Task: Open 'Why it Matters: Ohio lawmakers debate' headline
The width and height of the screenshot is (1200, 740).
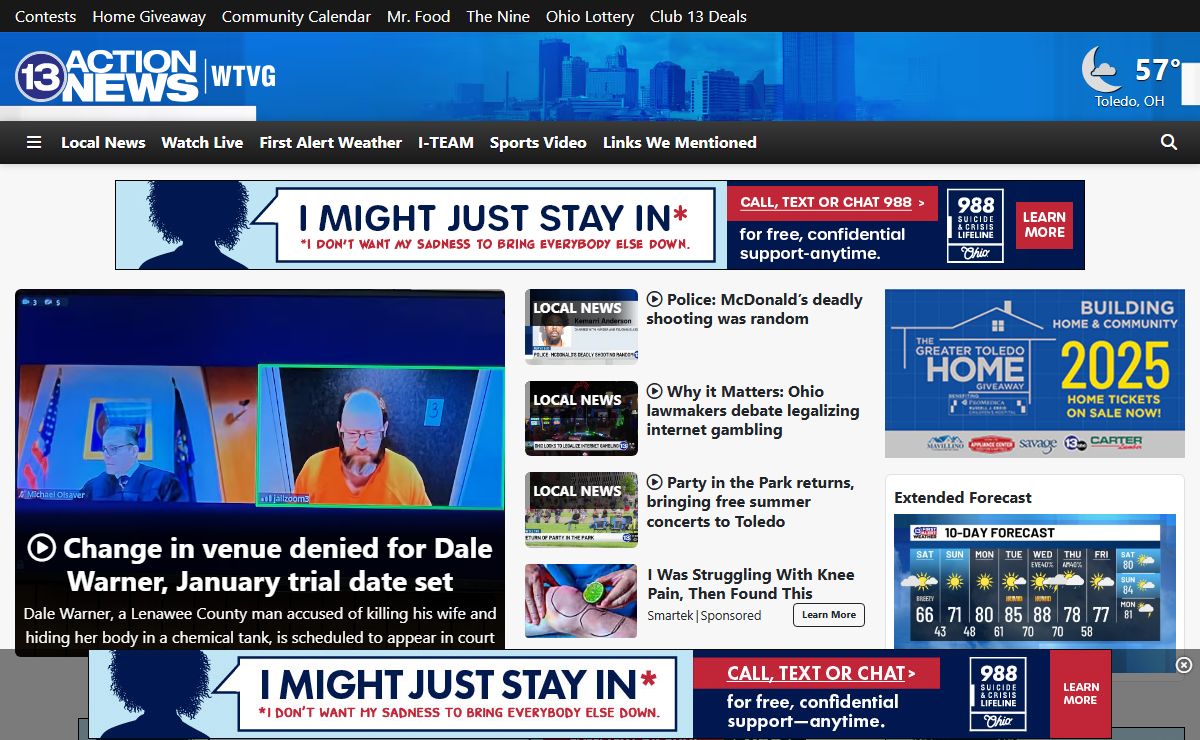Action: click(x=753, y=410)
